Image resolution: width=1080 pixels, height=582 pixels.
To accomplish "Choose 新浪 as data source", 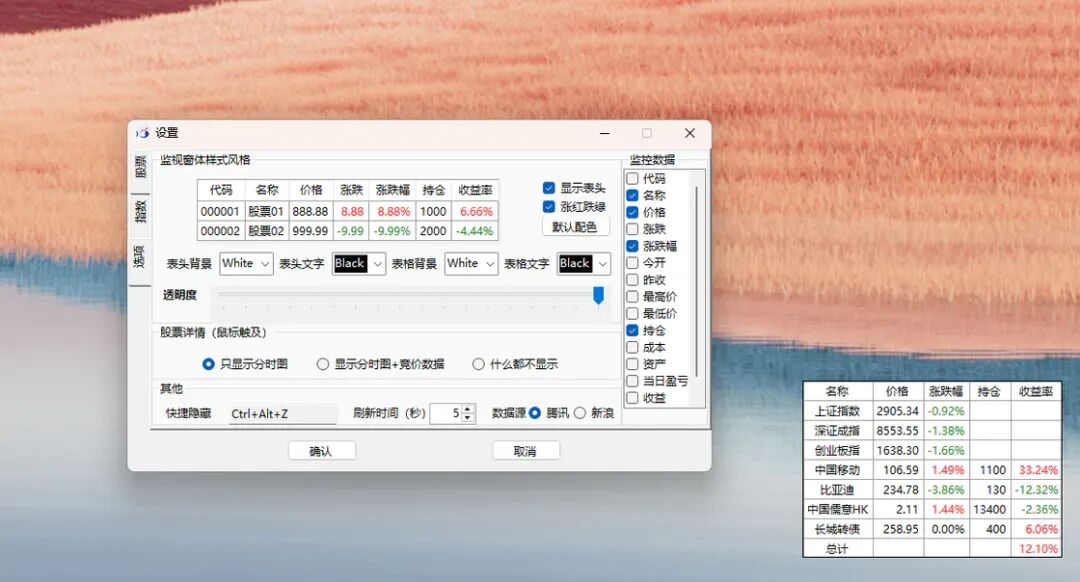I will (x=580, y=413).
